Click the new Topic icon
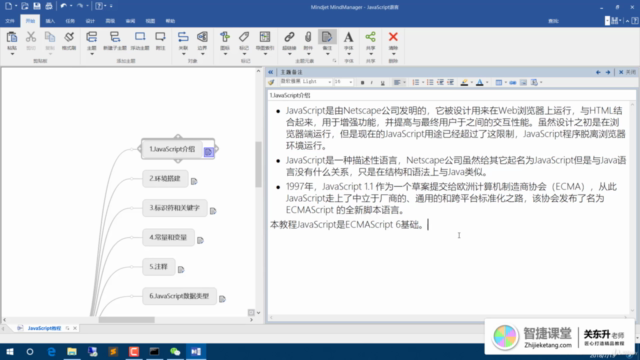This screenshot has height=360, width=640. point(91,37)
